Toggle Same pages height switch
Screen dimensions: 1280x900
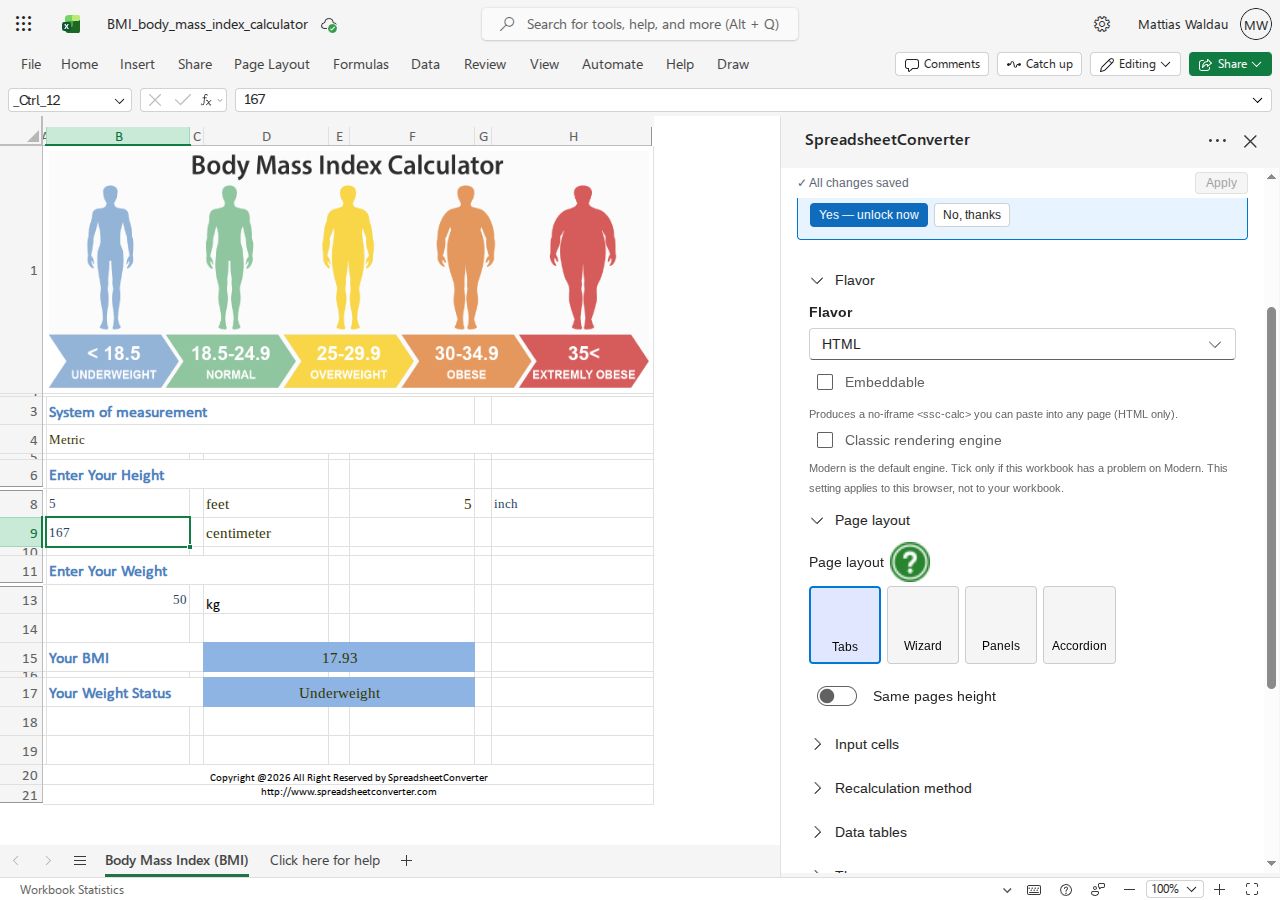837,696
